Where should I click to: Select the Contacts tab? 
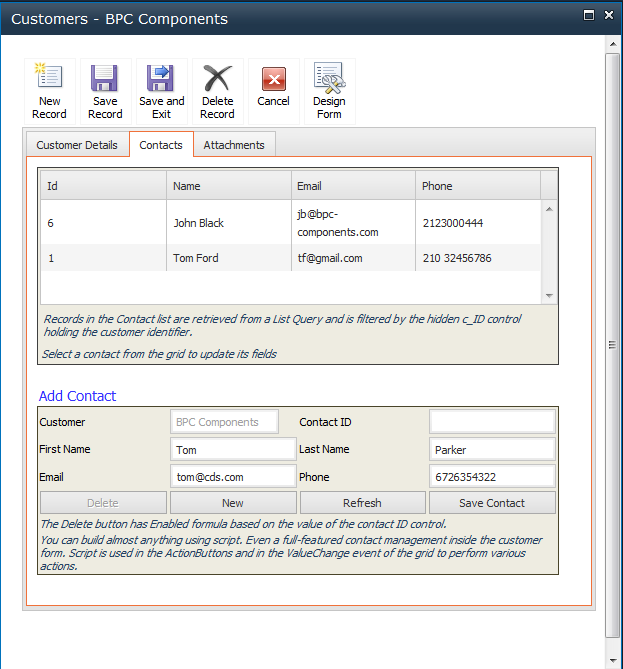[x=161, y=145]
